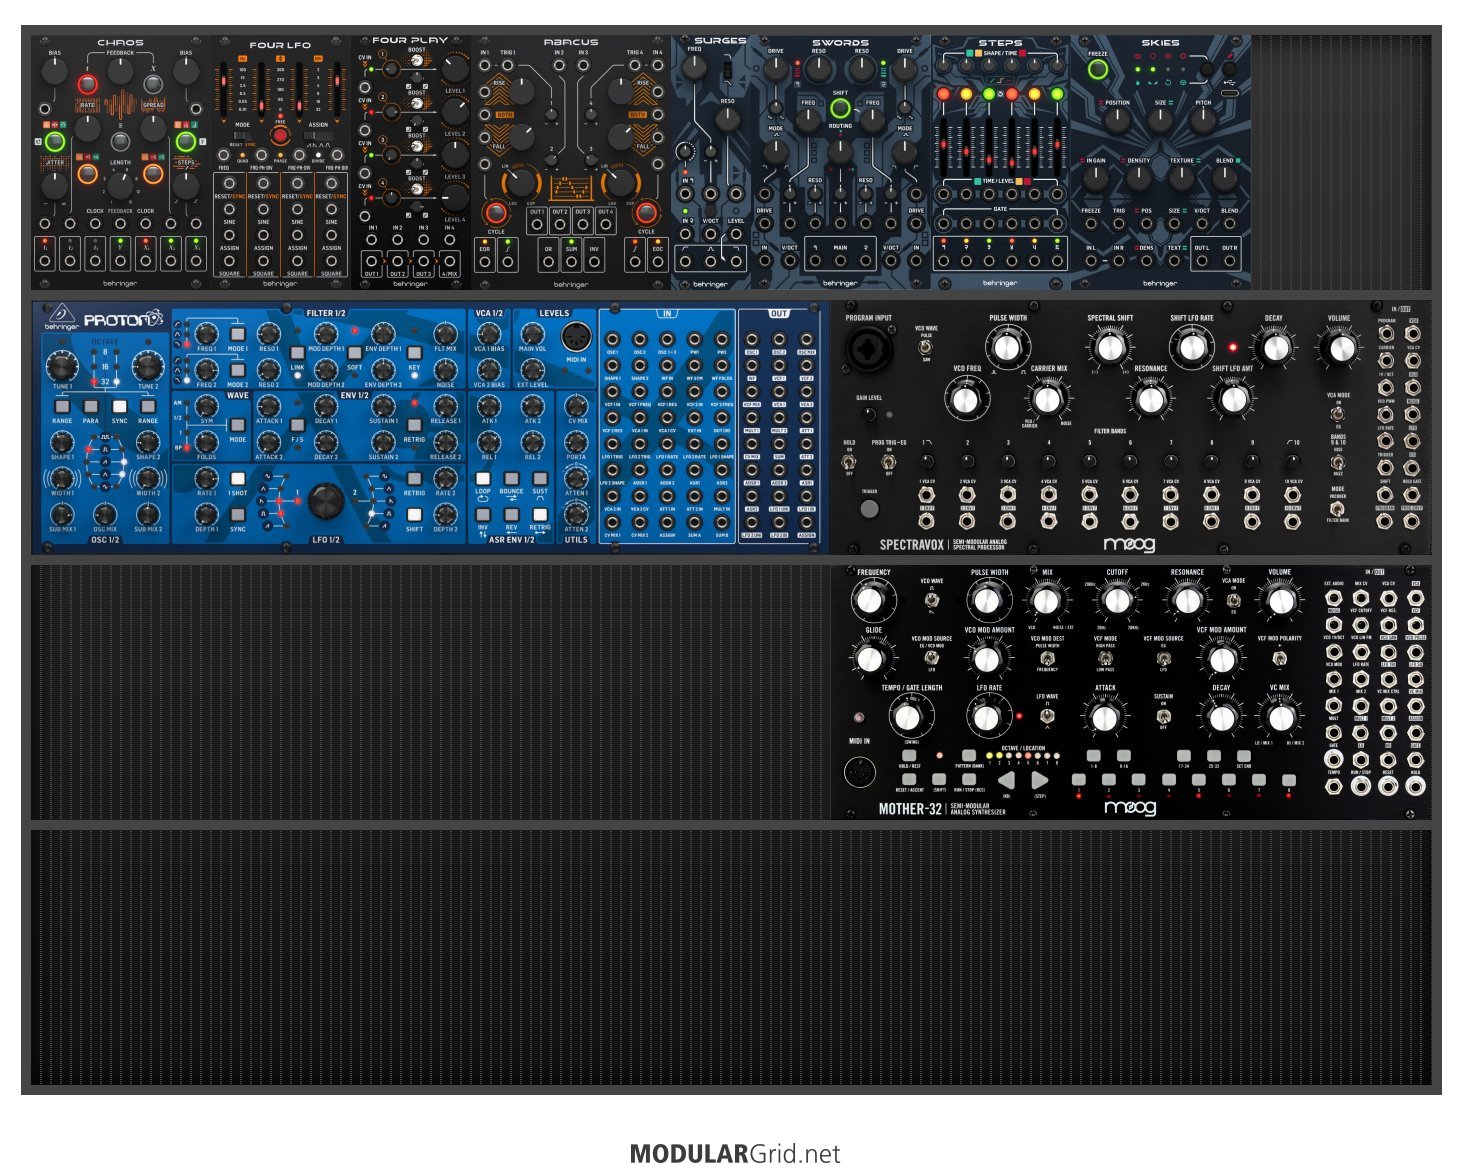Click the Four Play IN 1 jack

(372, 238)
